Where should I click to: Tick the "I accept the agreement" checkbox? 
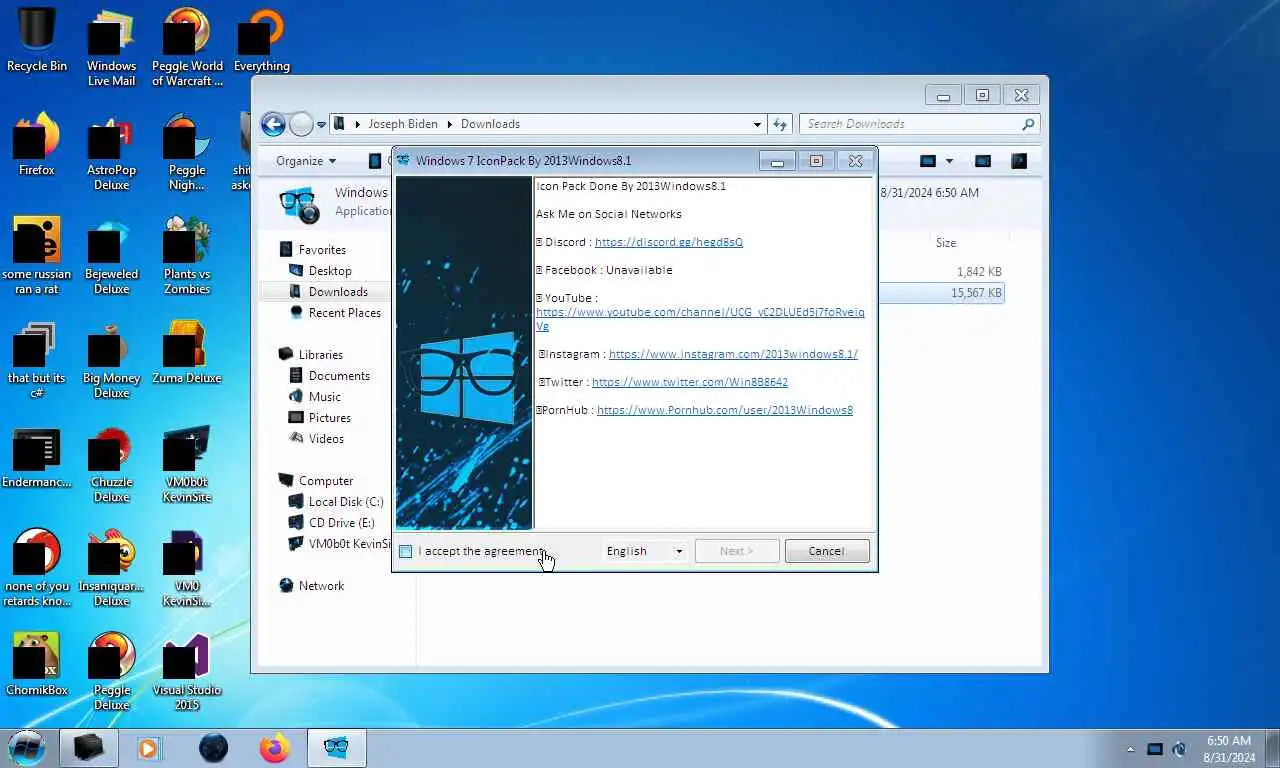pyautogui.click(x=405, y=552)
